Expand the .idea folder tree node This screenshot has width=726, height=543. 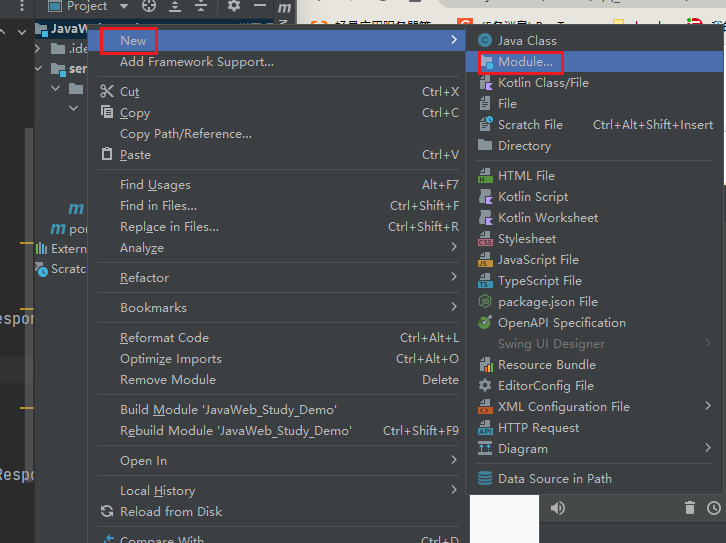38,48
